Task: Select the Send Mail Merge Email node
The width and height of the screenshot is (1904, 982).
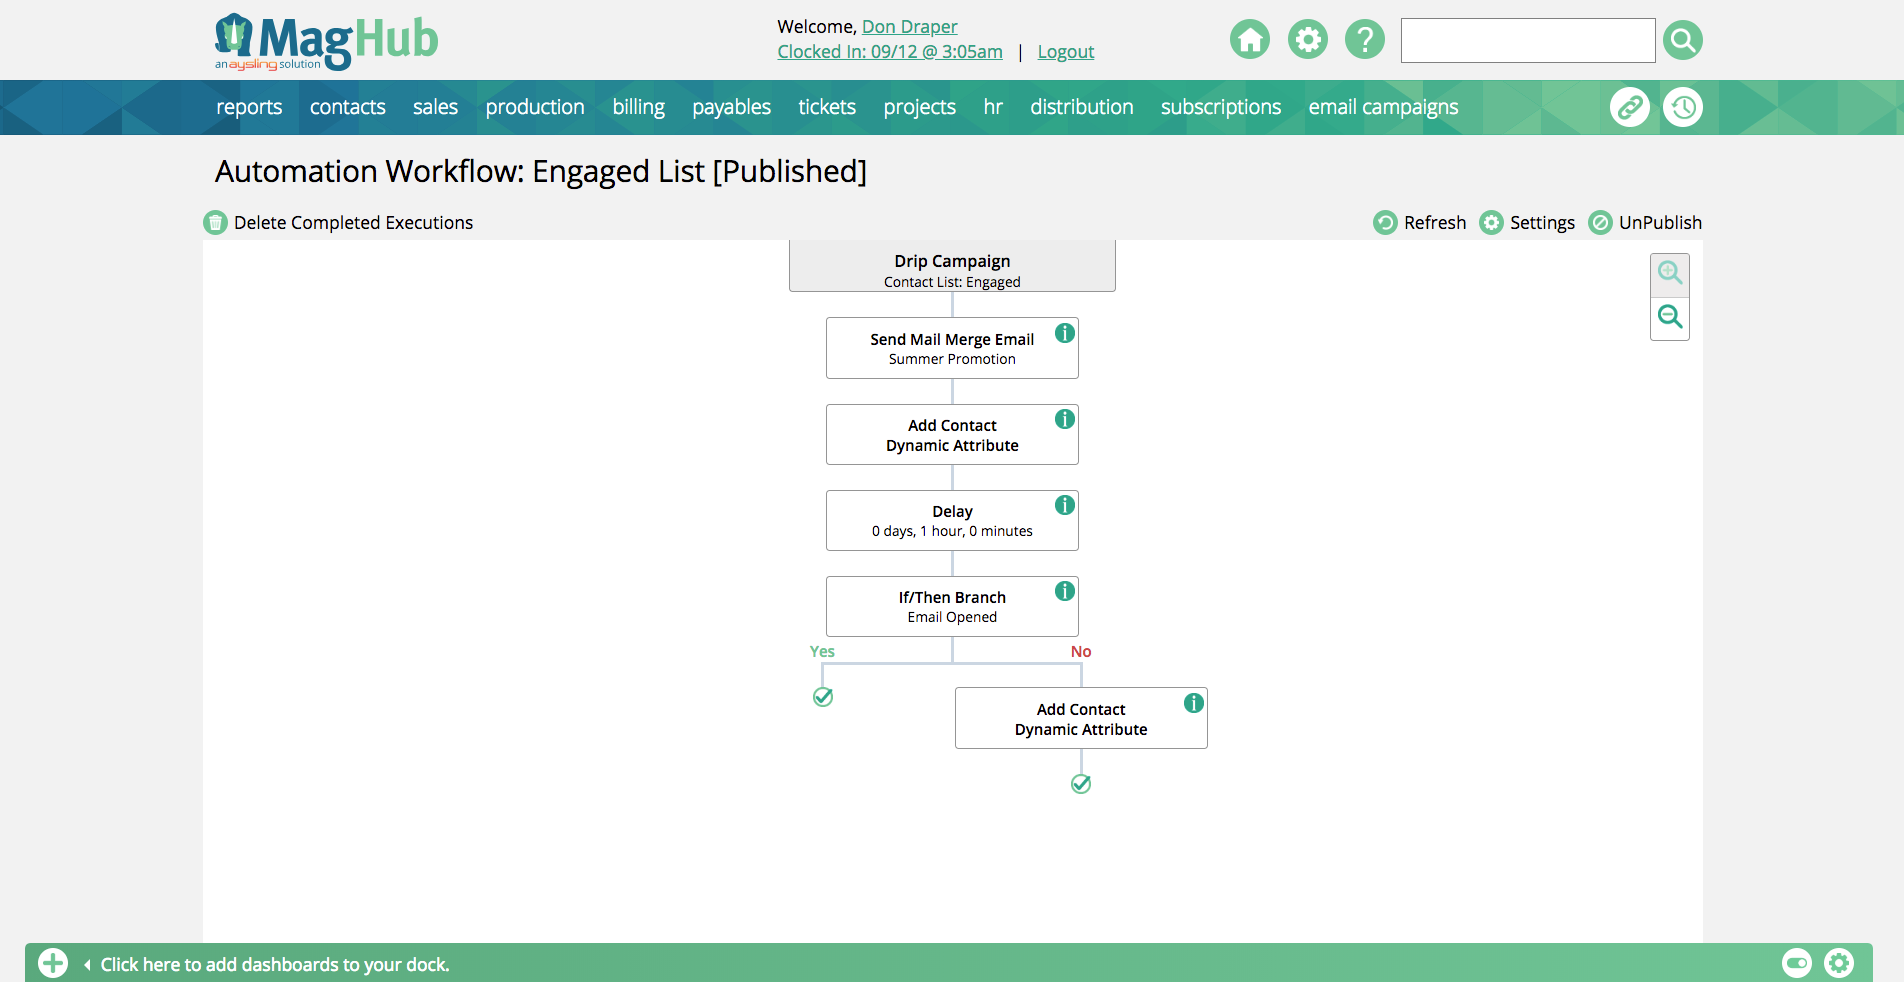Action: pos(952,348)
